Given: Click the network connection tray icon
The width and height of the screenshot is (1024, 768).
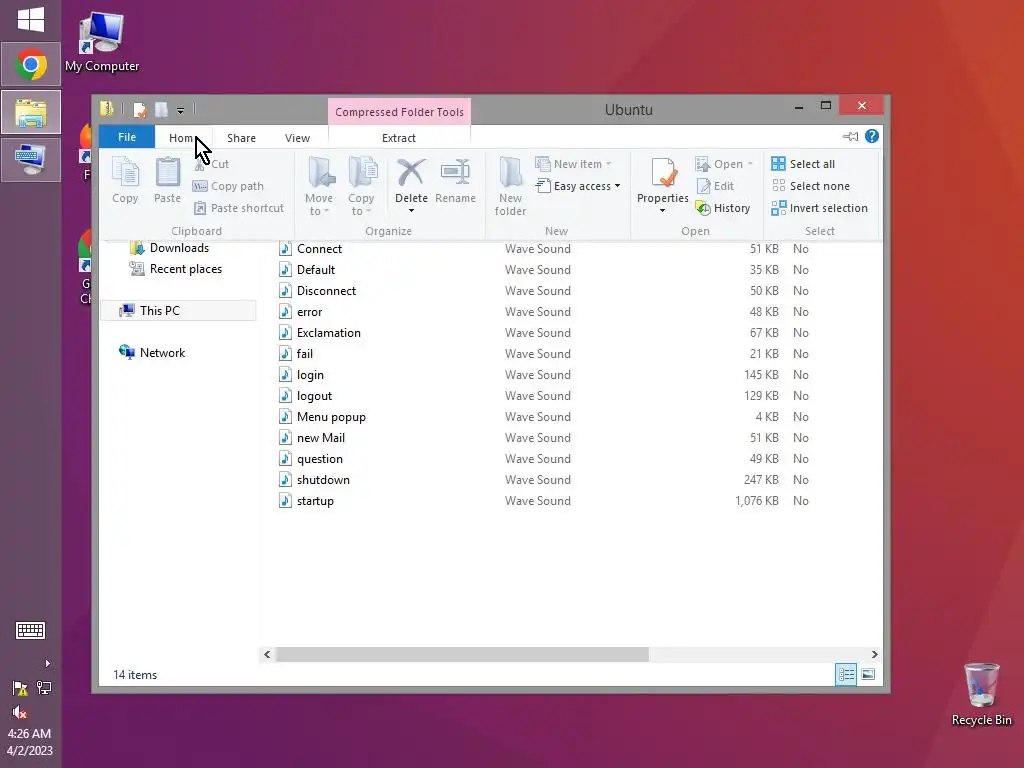Looking at the screenshot, I should click(44, 688).
